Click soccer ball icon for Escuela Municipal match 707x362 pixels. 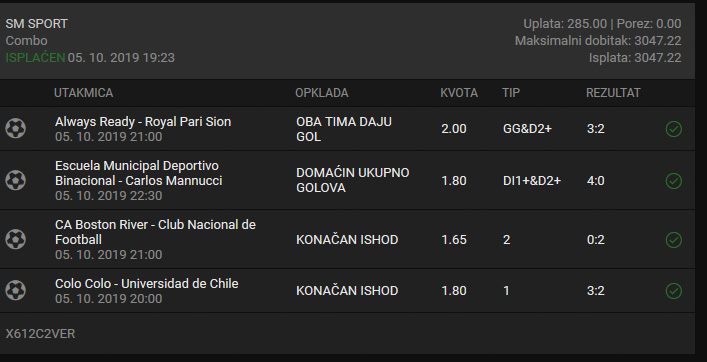15,180
